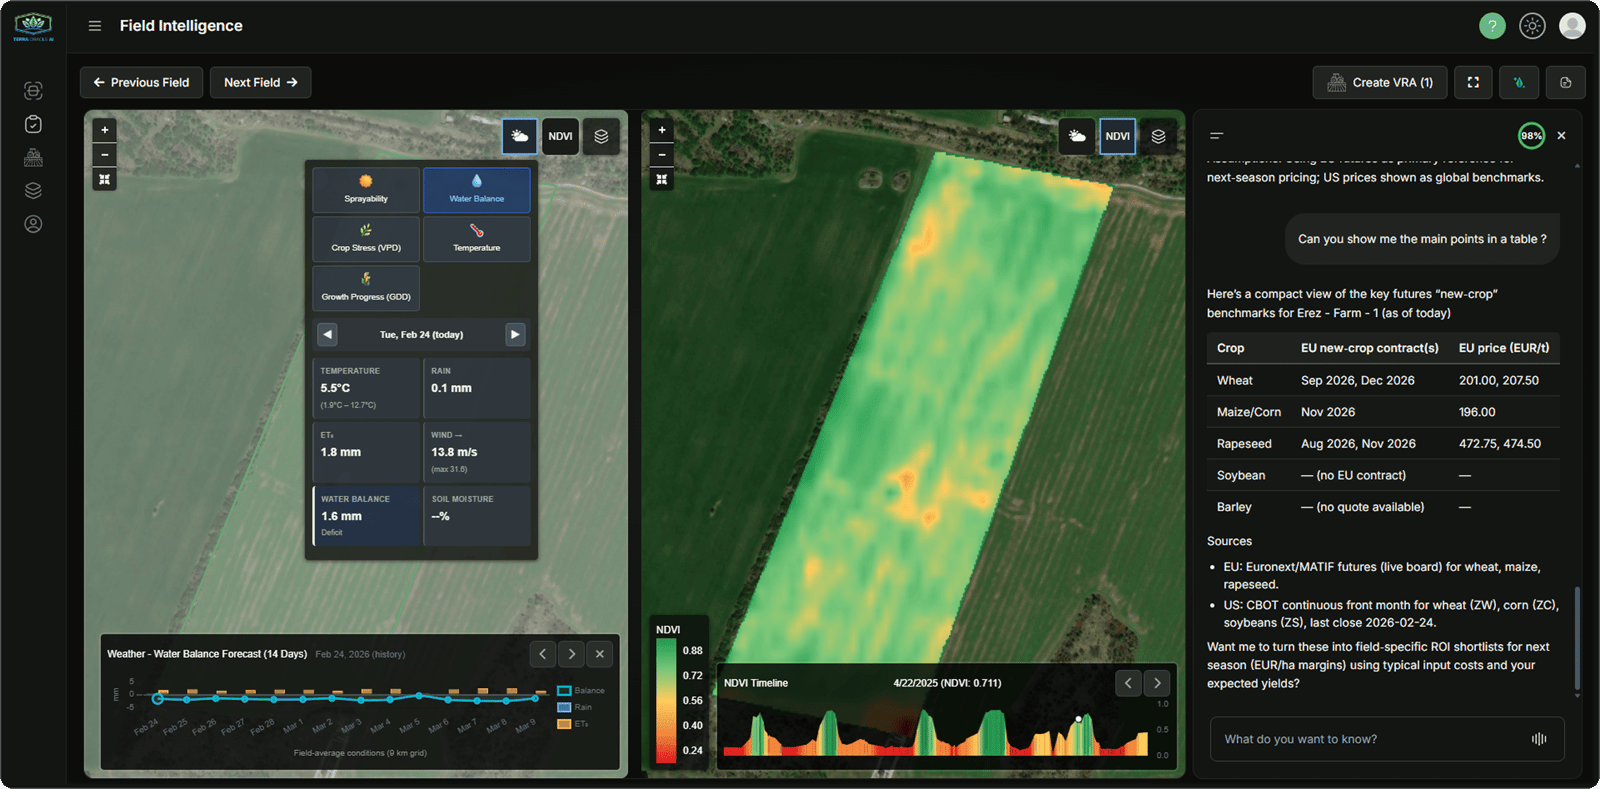Screen dimensions: 1600x789
Task: Open layers menu on right map
Action: tap(1158, 137)
